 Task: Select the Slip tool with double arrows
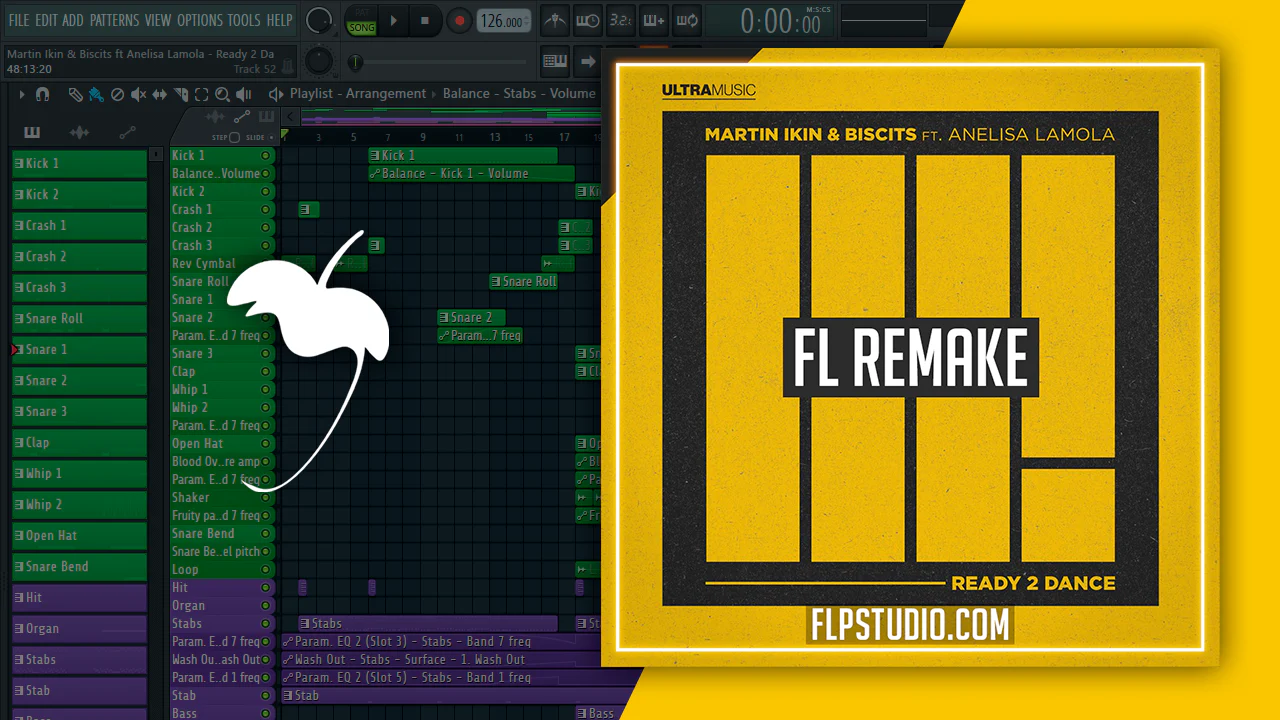[159, 94]
